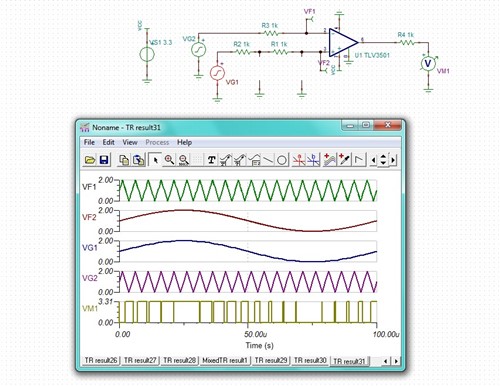Open the Edit menu

pos(108,142)
